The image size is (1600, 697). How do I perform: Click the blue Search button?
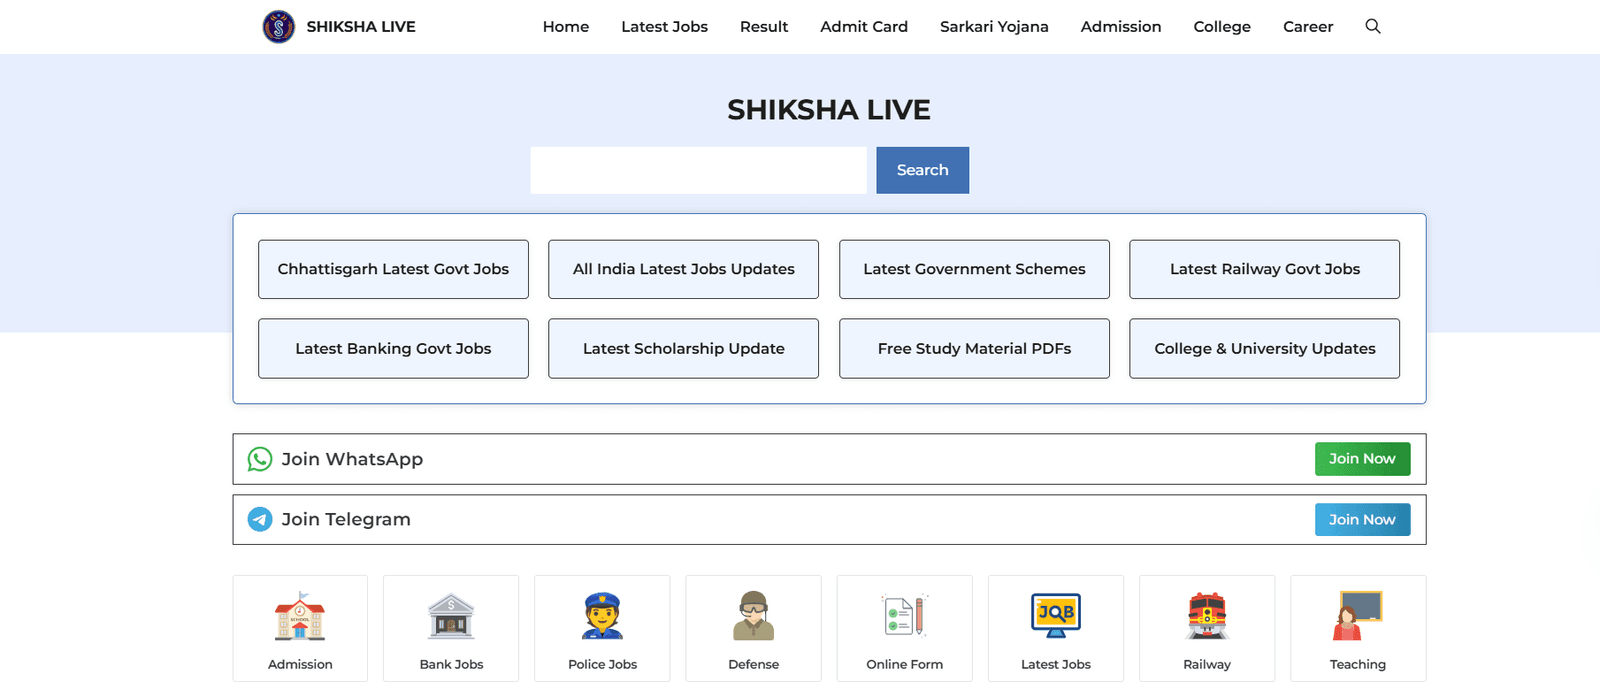click(923, 170)
